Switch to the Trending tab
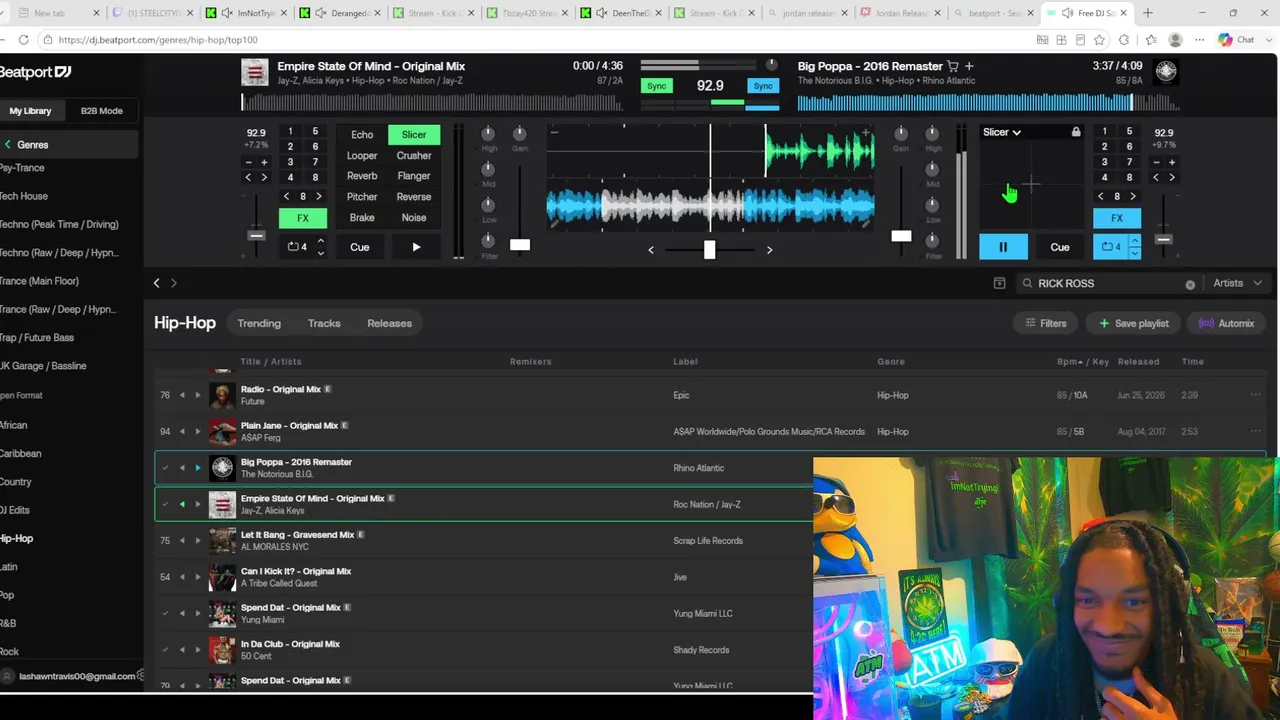 (x=259, y=323)
